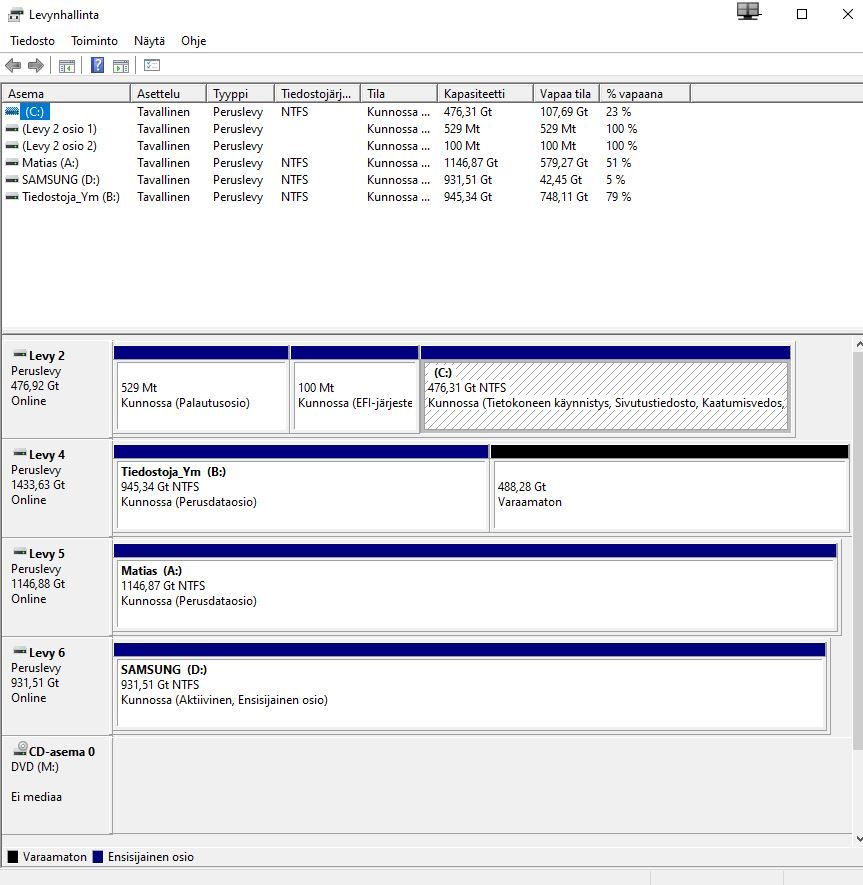Sort by the Tyyppi column header

pyautogui.click(x=240, y=94)
